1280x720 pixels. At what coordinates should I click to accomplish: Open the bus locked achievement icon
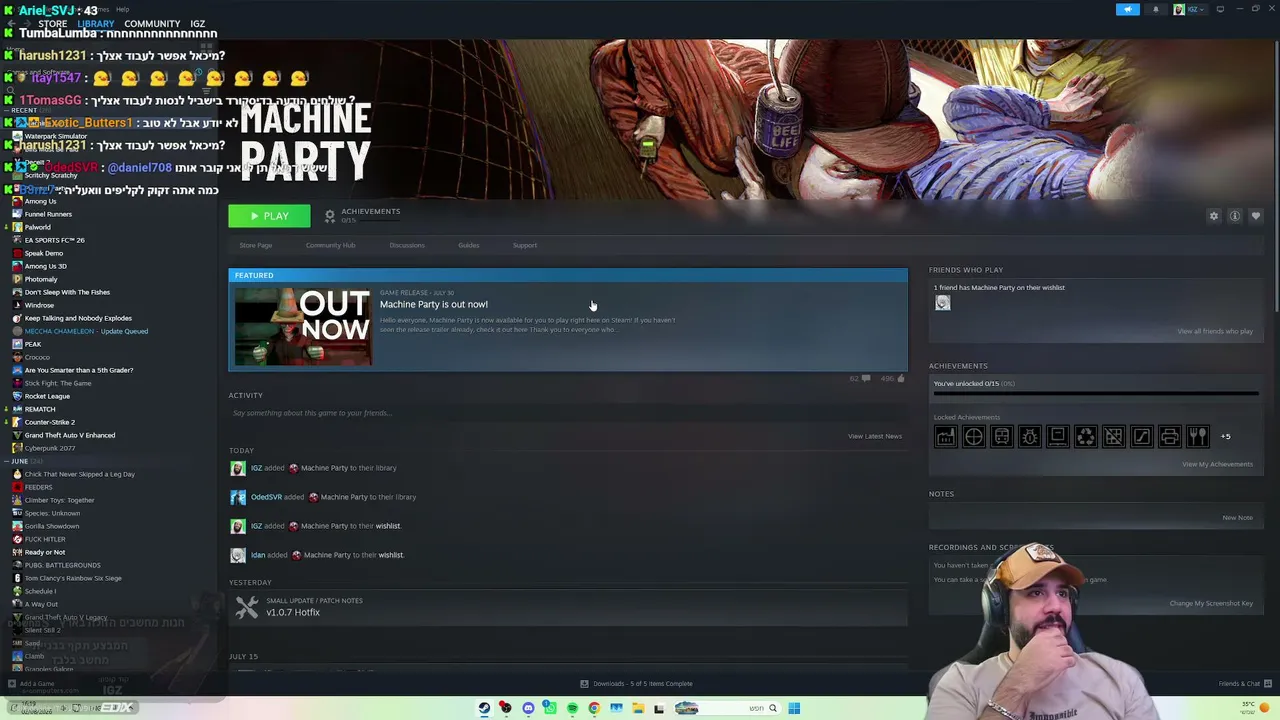[x=1002, y=436]
